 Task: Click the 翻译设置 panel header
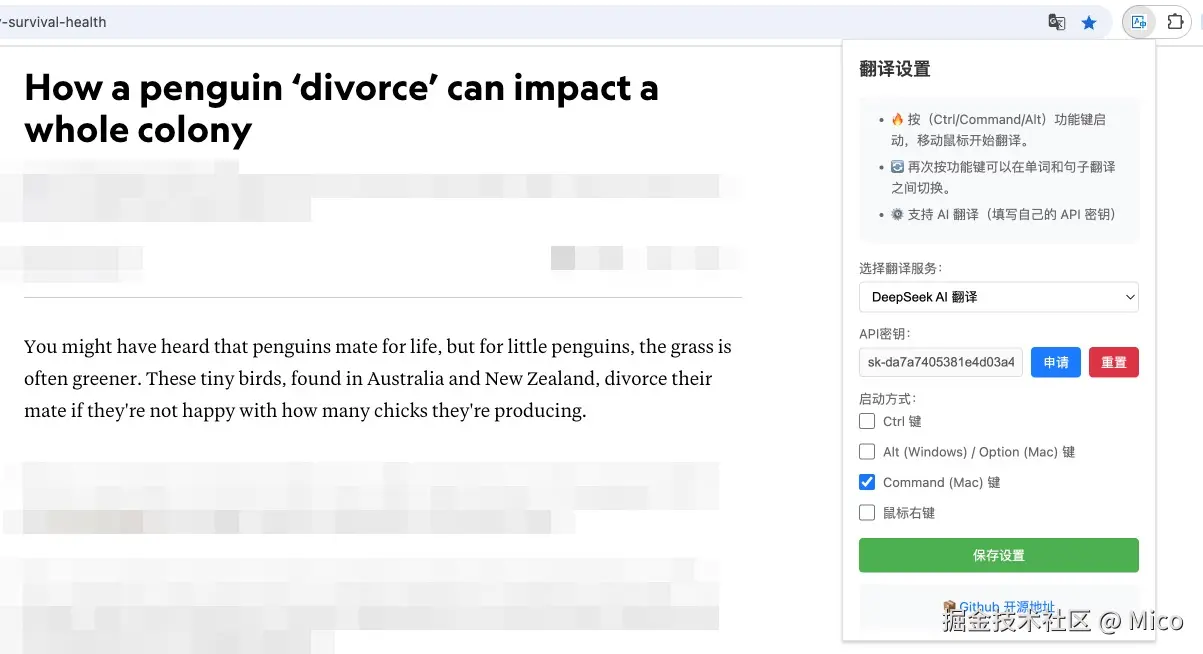(894, 68)
